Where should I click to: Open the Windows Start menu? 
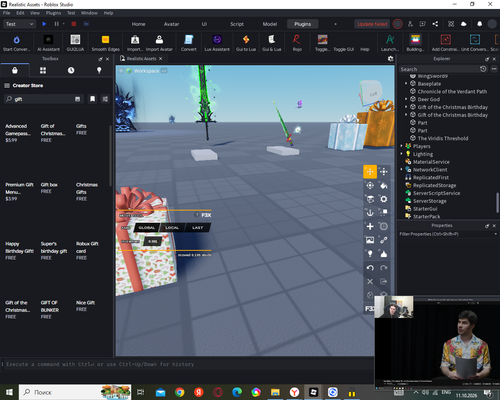click(x=9, y=392)
